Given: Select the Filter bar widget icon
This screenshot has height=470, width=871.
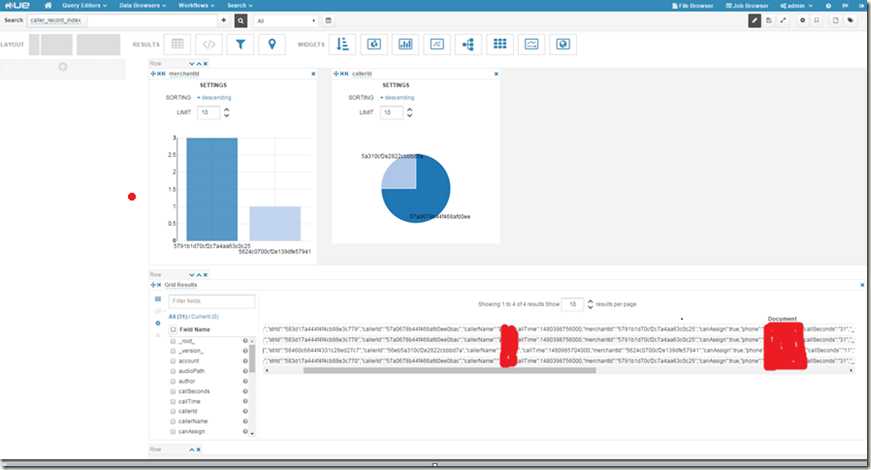Looking at the screenshot, I should (240, 44).
